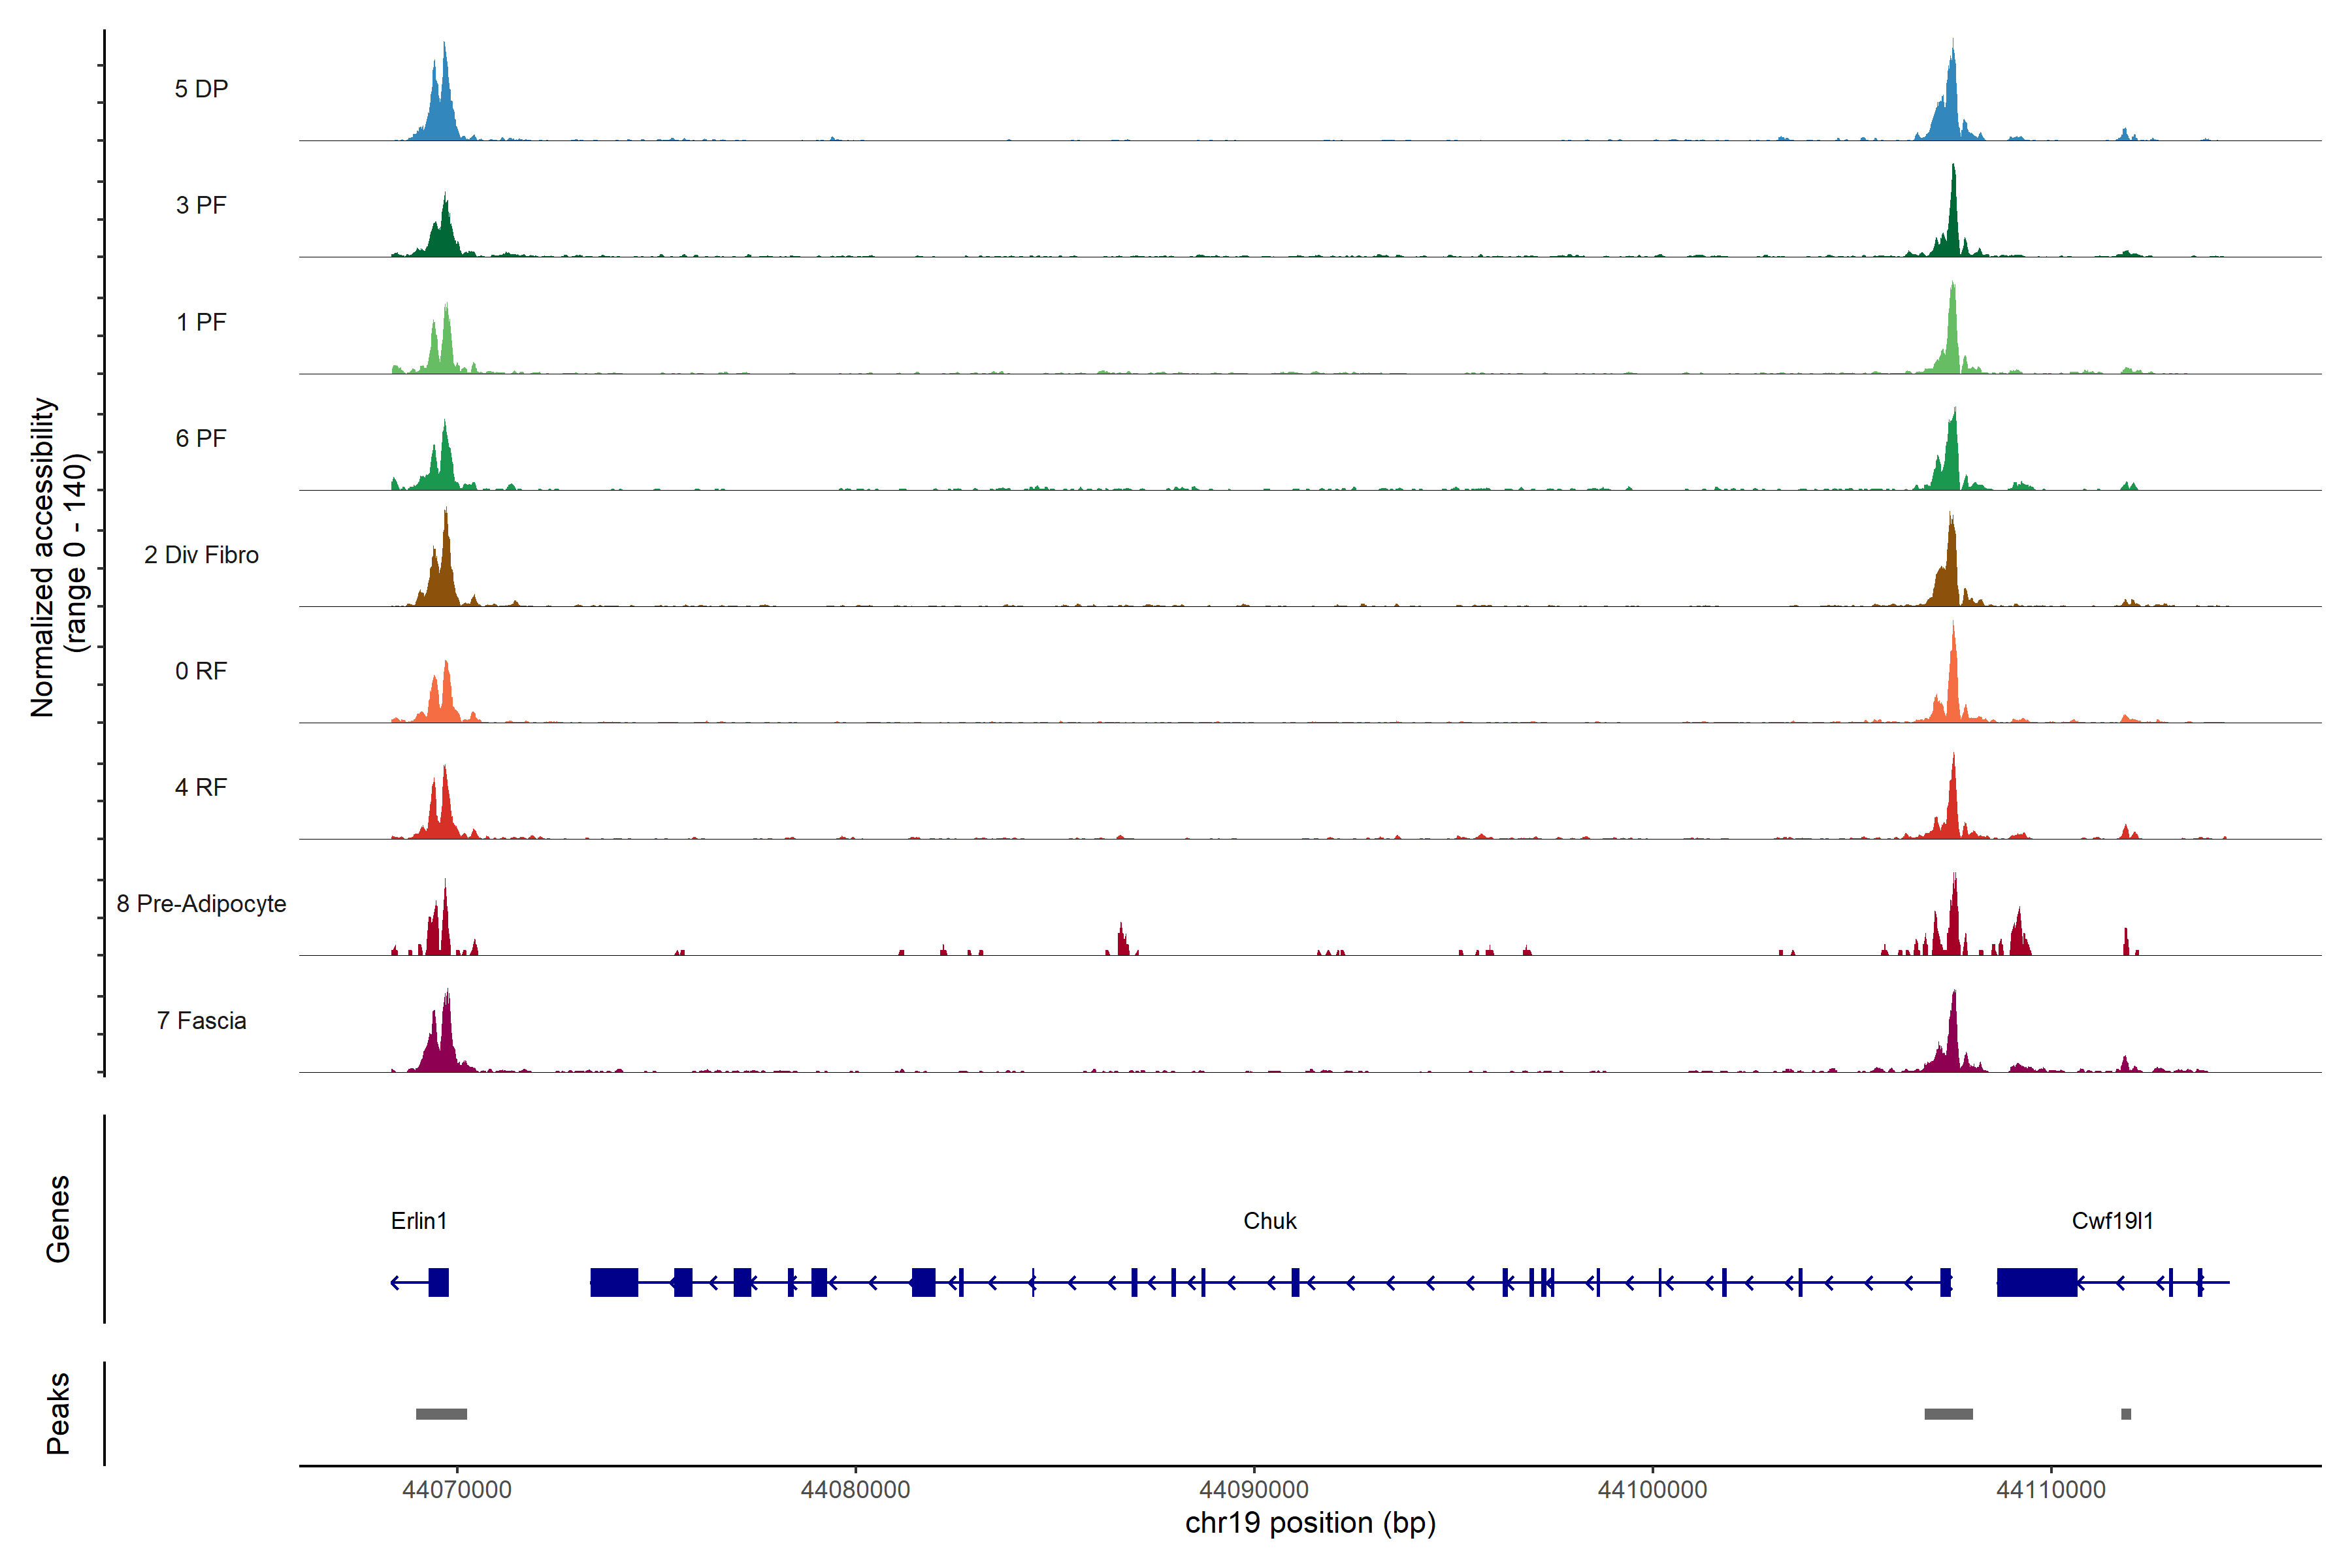Click the 44110000 axis tick label
2352x1568 pixels.
coord(2050,1489)
